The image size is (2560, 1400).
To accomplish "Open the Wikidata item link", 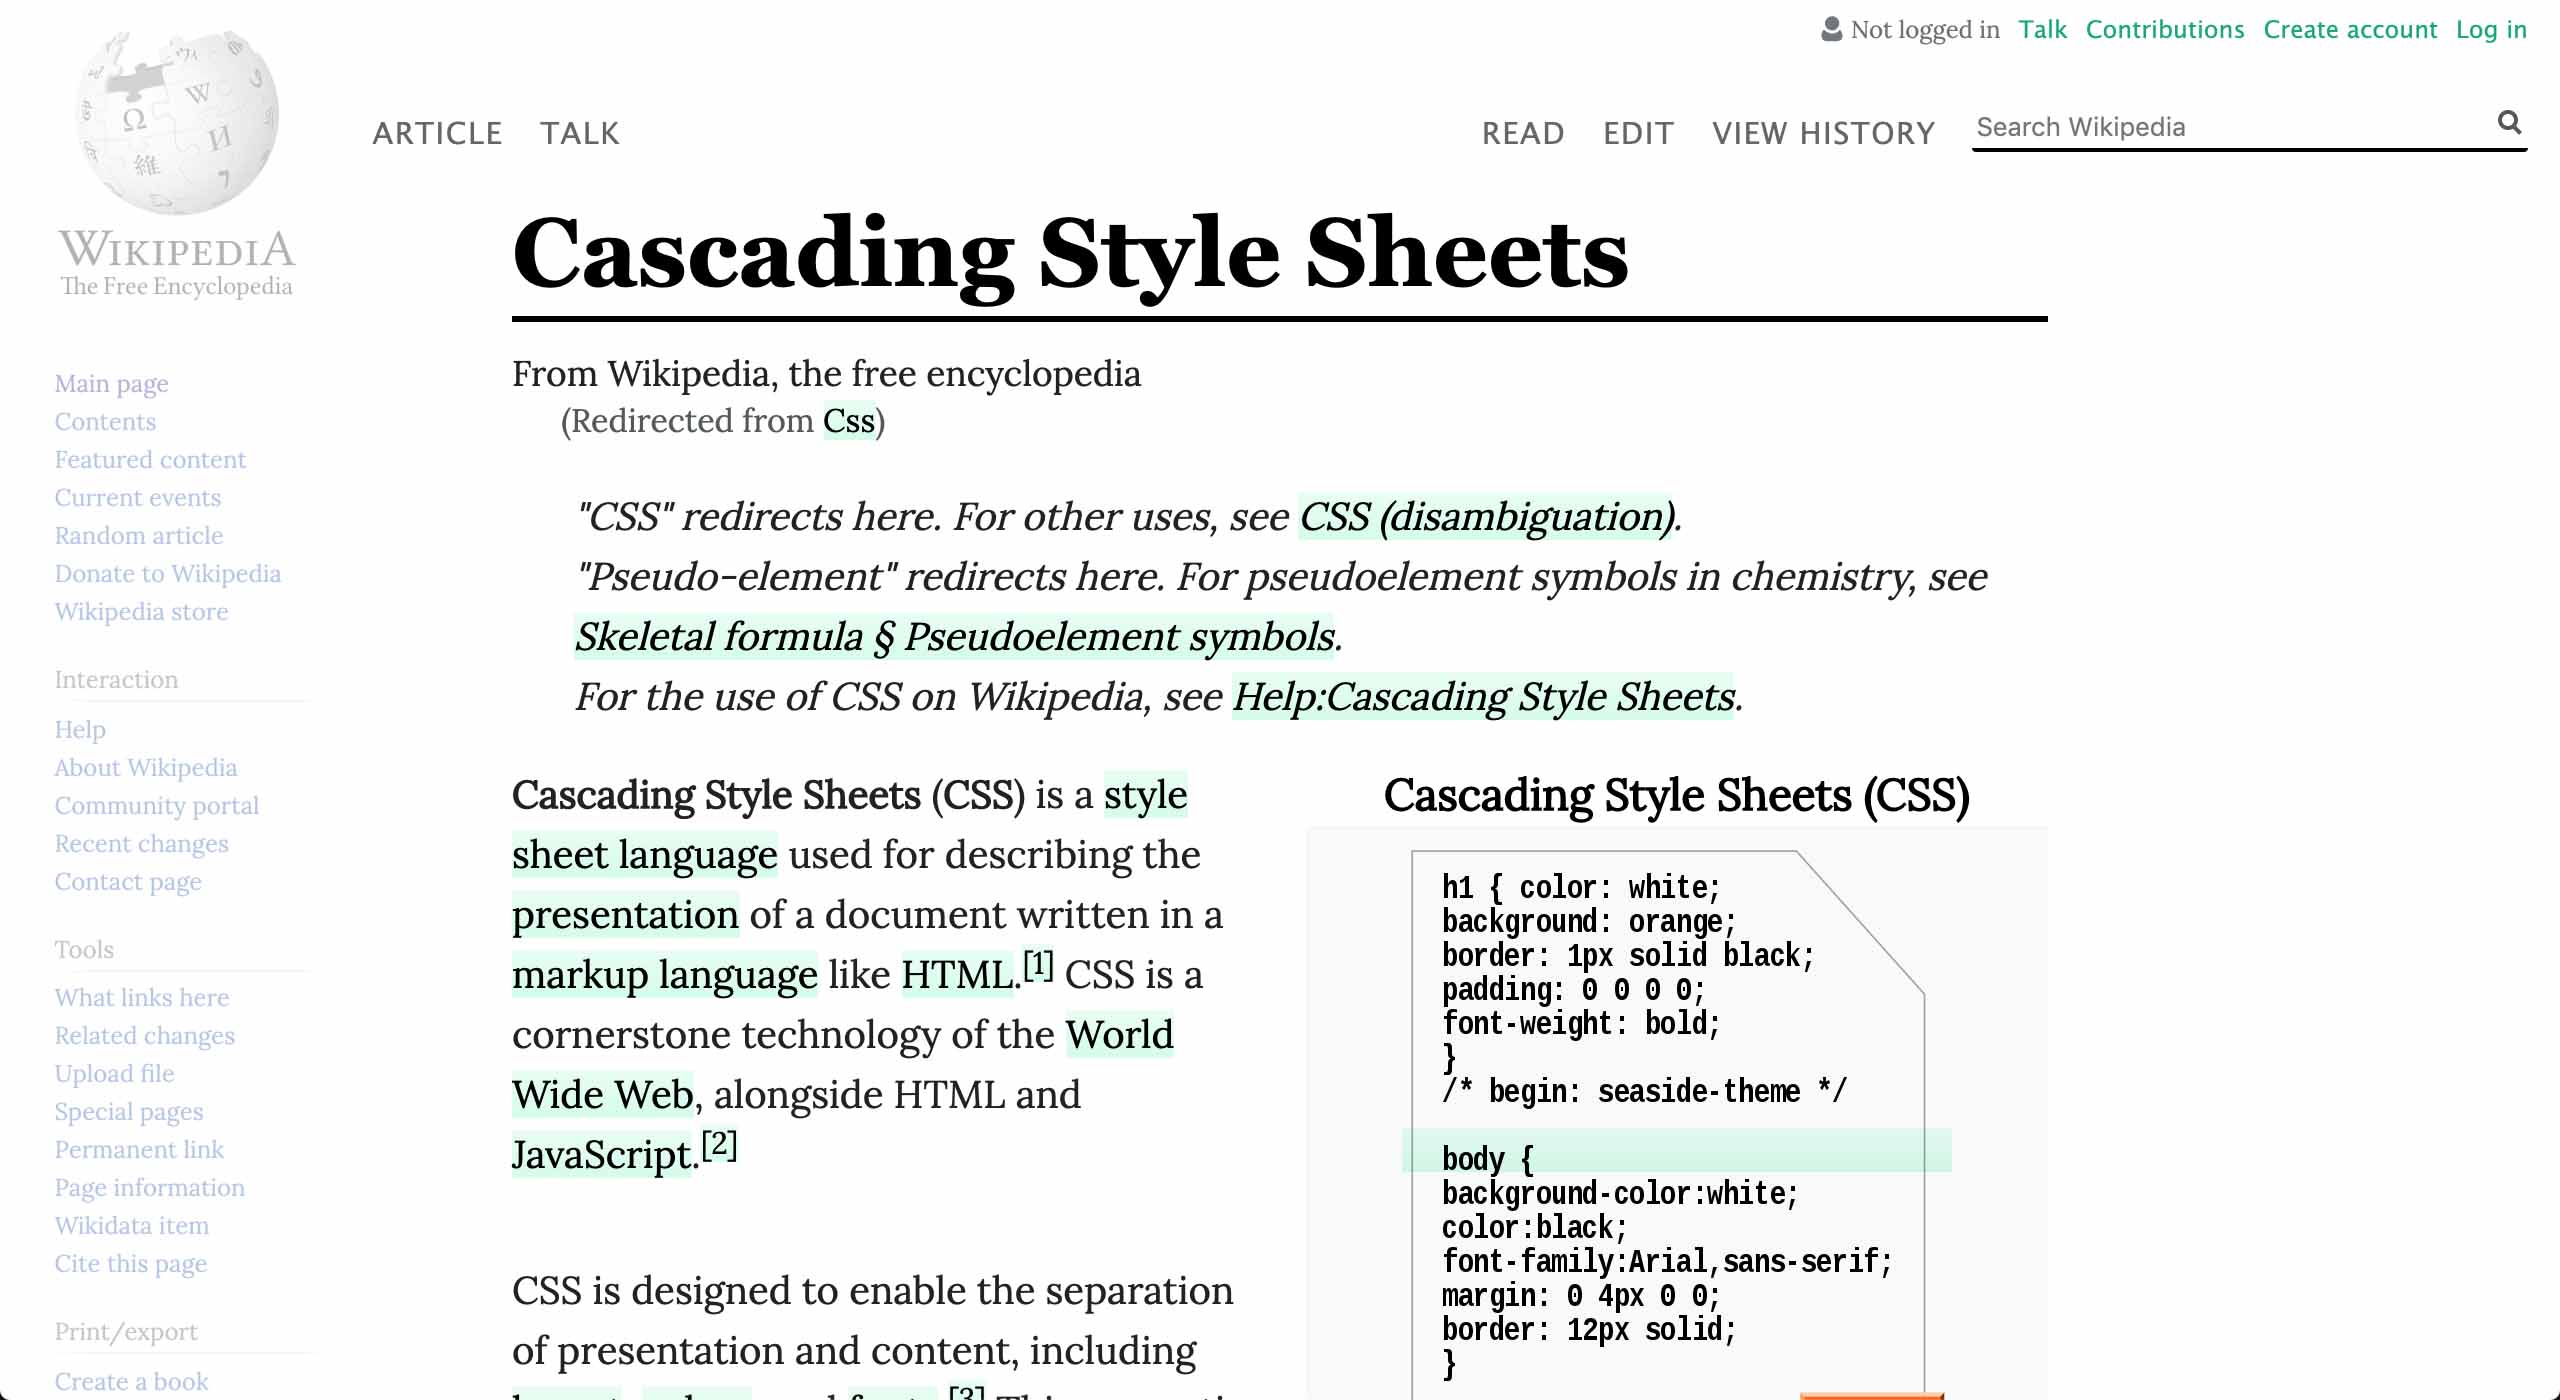I will coord(132,1226).
